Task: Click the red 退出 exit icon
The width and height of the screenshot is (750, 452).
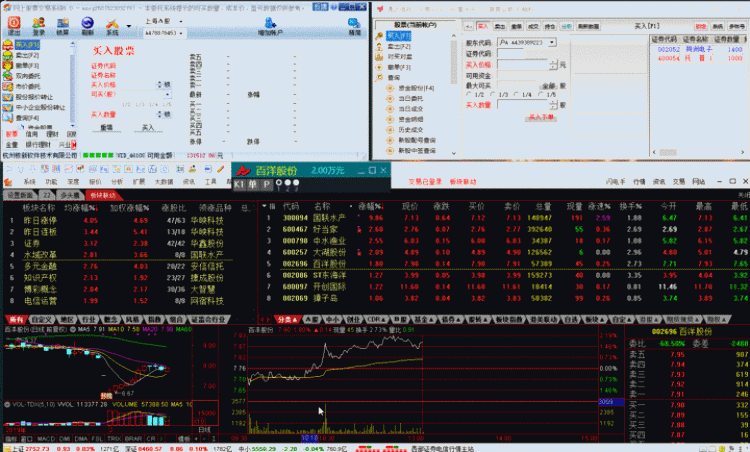Action: [14, 26]
